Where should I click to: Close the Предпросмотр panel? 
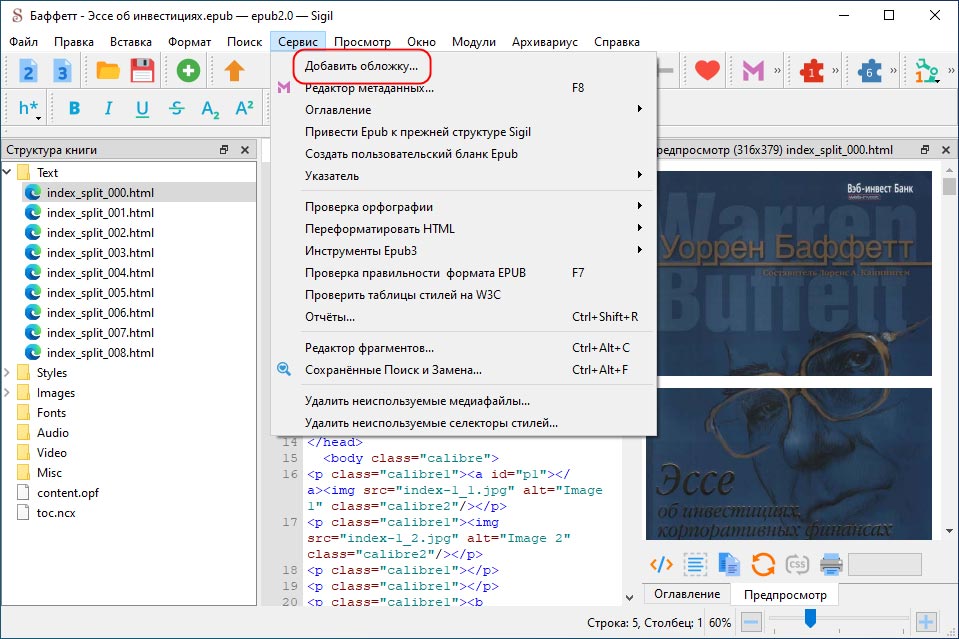(x=946, y=150)
